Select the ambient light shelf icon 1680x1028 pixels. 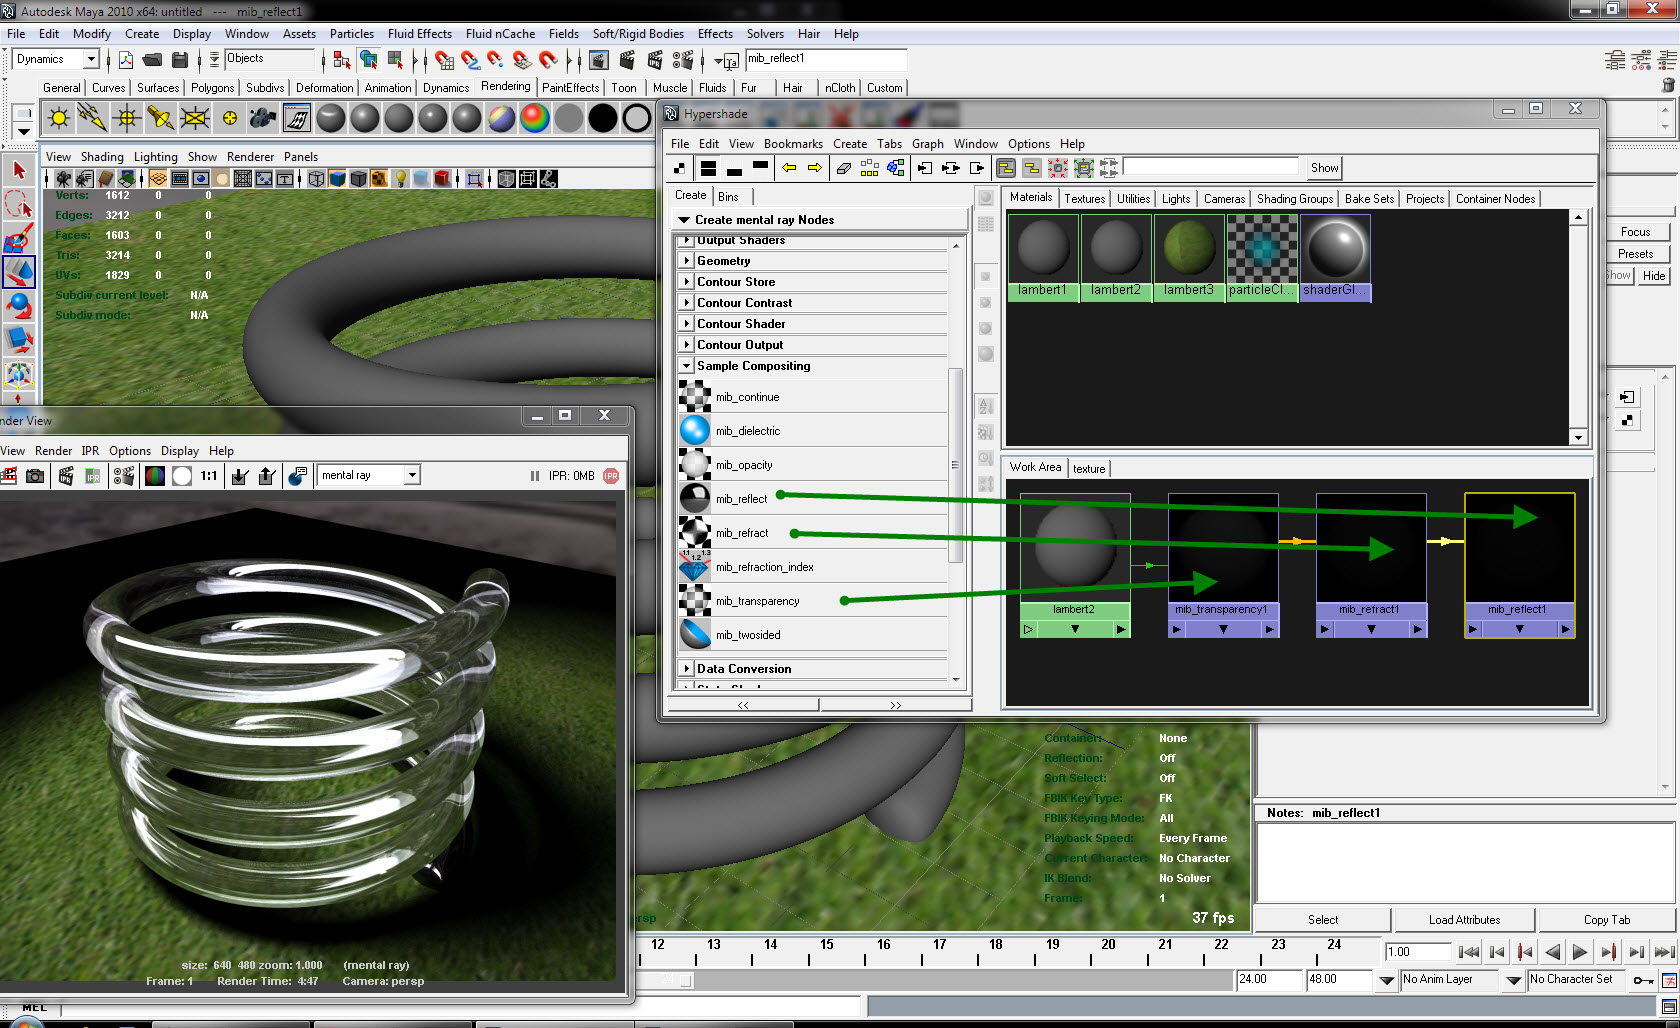click(x=59, y=119)
